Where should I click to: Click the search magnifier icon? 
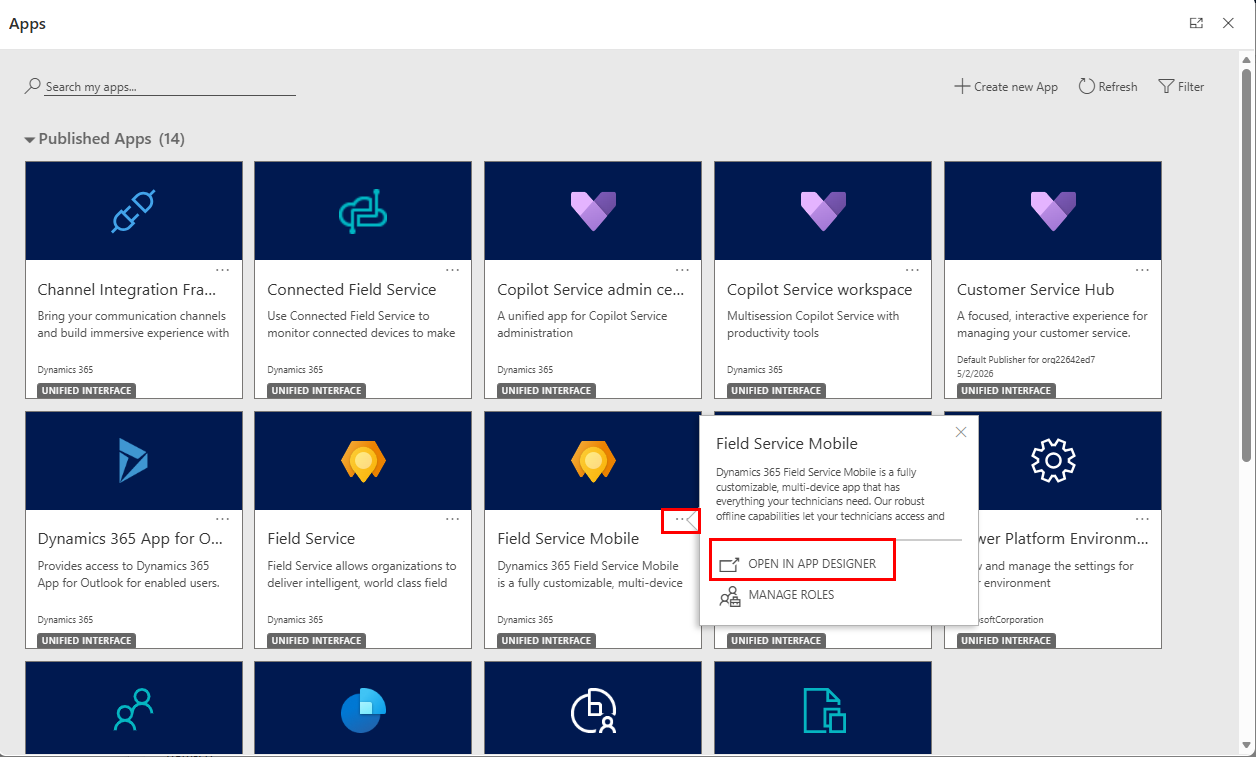pyautogui.click(x=33, y=86)
